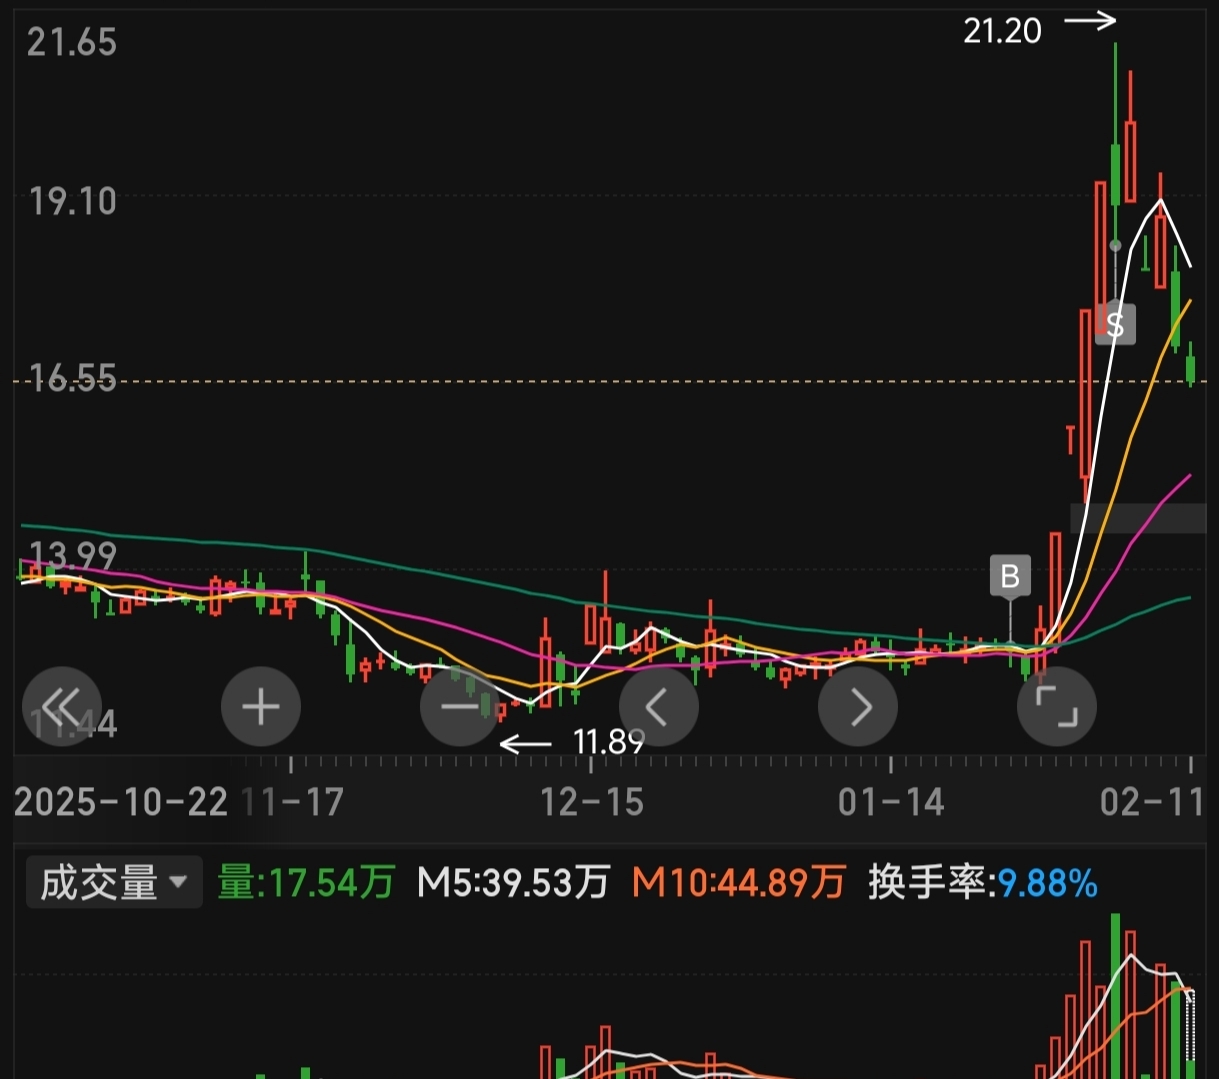Tap the 02-11 date axis label

tap(1152, 802)
